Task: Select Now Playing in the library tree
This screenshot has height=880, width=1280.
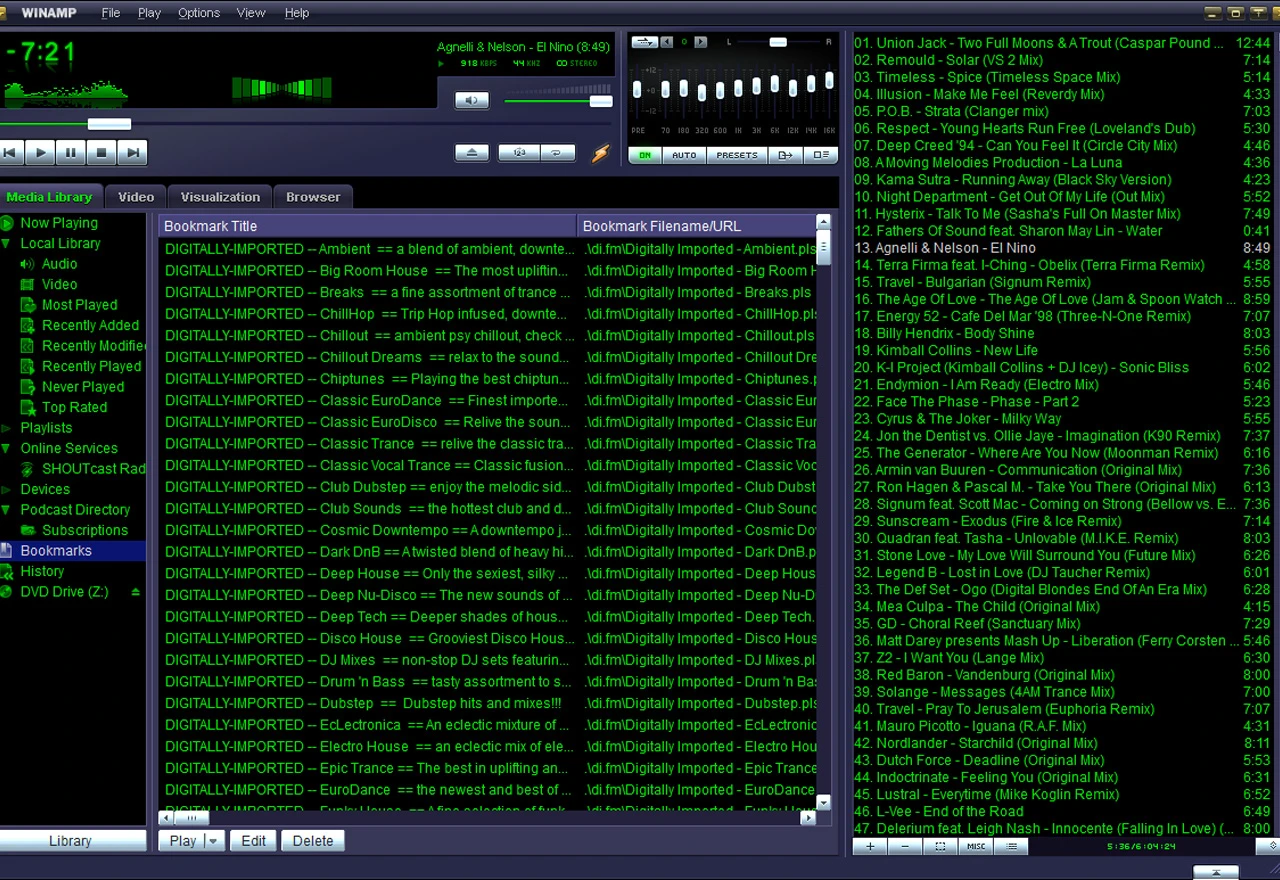Action: pos(59,223)
